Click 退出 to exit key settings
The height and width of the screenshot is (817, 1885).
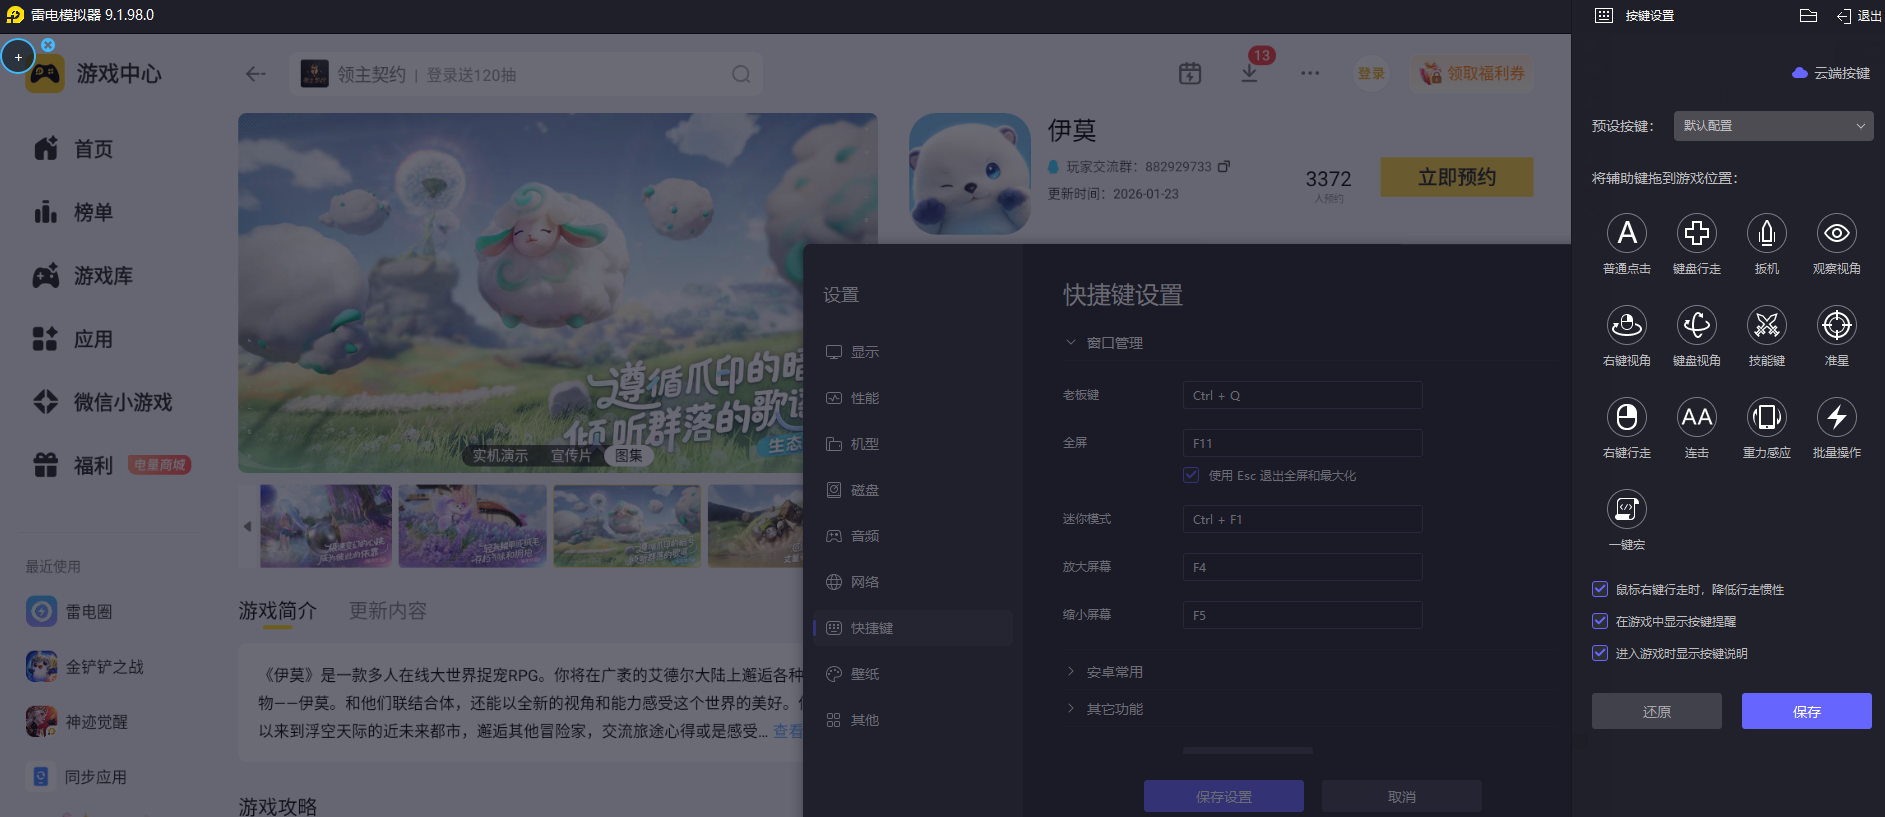[1859, 15]
